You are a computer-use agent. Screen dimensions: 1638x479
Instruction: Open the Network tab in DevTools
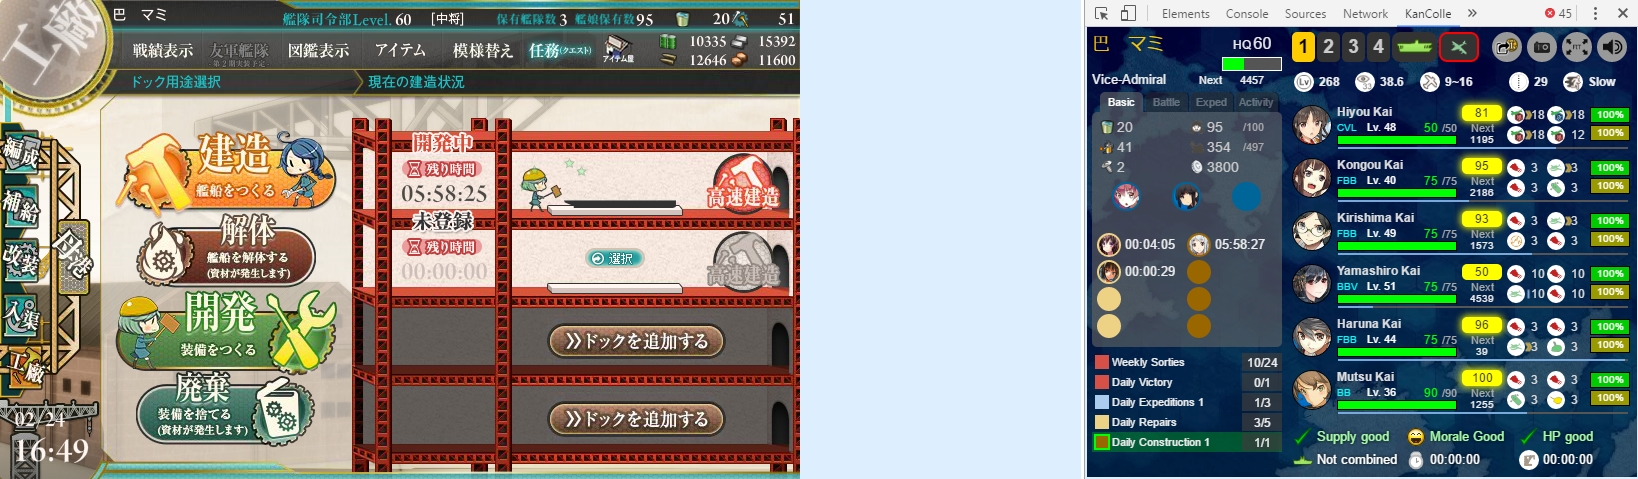coord(1365,13)
